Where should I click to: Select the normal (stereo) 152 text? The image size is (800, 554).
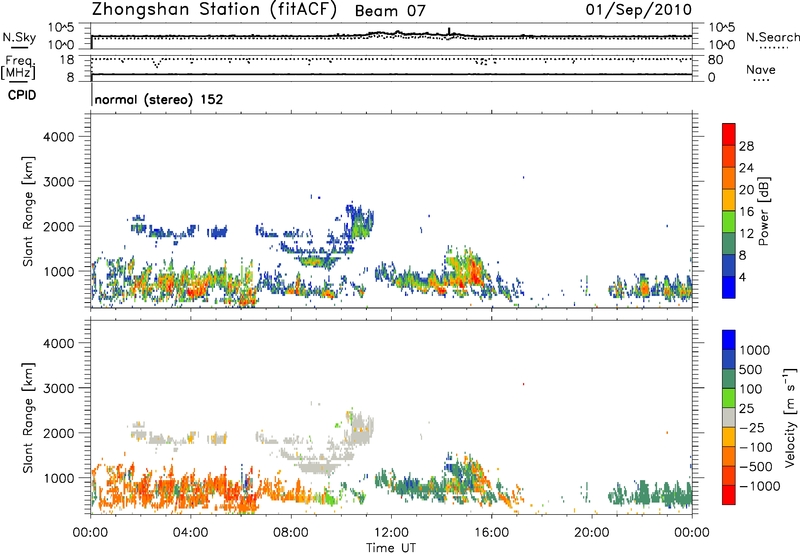coord(159,99)
